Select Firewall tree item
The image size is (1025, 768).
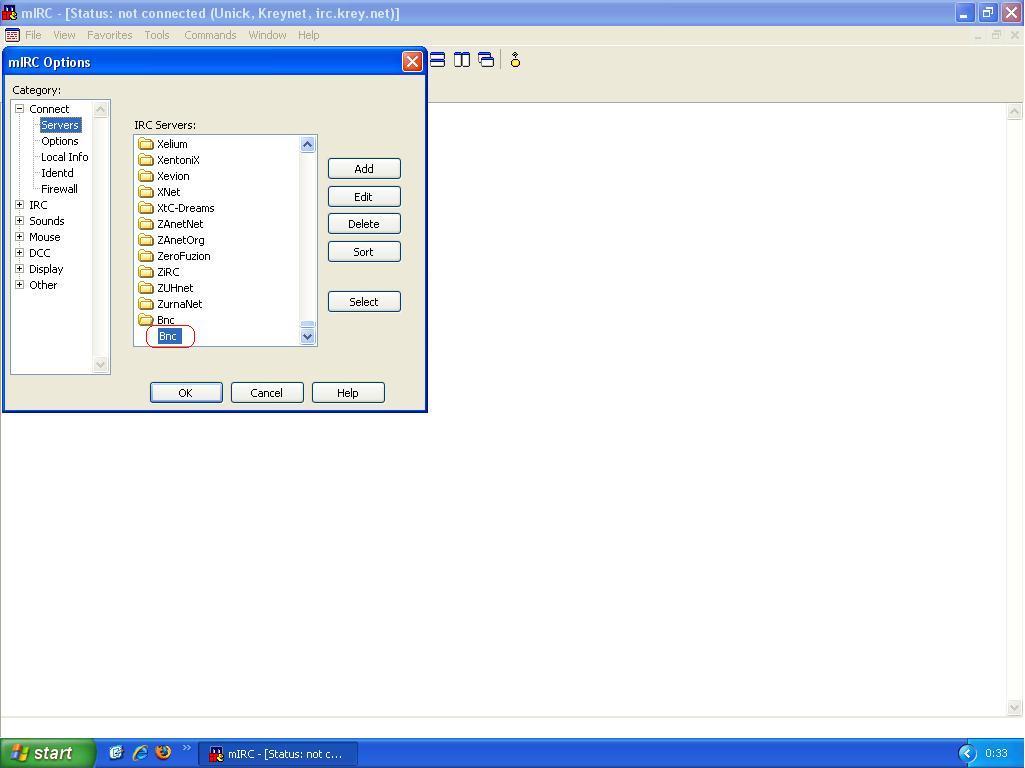59,189
